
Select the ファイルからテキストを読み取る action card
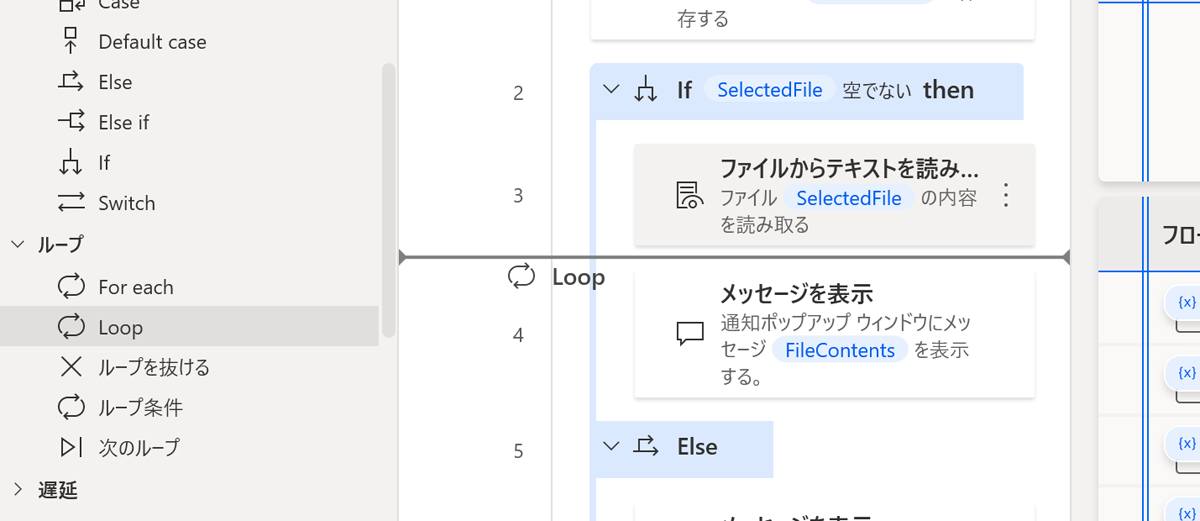835,195
